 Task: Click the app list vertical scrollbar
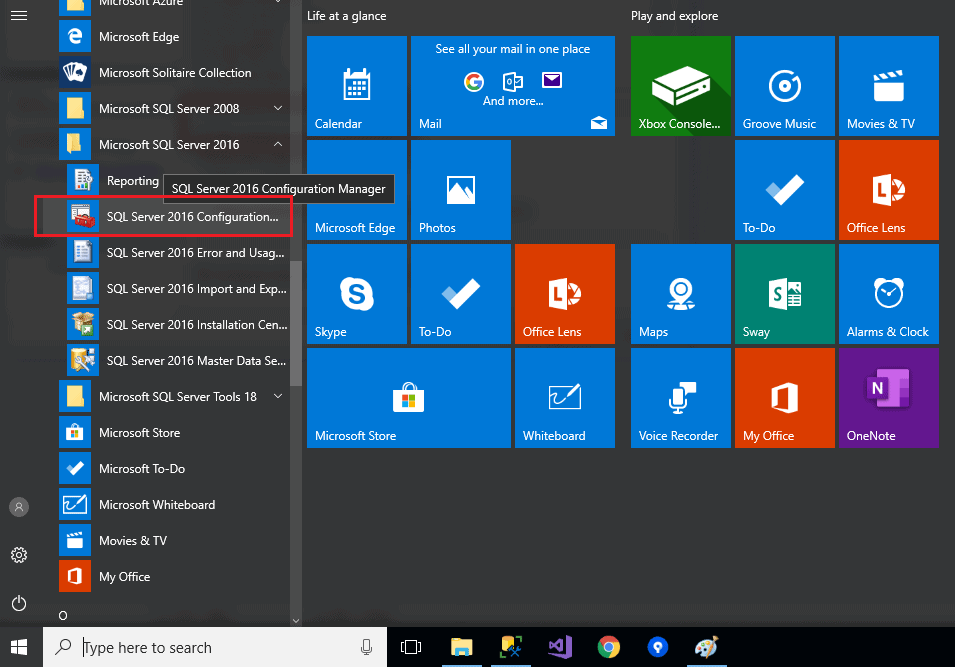click(x=295, y=323)
